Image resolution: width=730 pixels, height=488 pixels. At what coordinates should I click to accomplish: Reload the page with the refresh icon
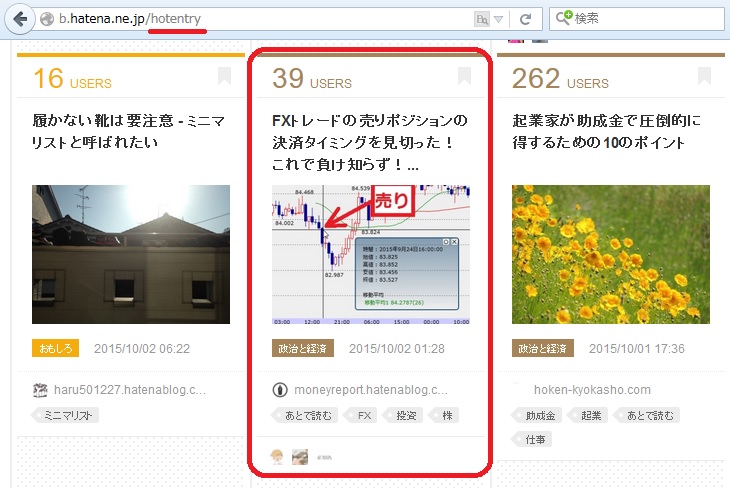click(525, 19)
